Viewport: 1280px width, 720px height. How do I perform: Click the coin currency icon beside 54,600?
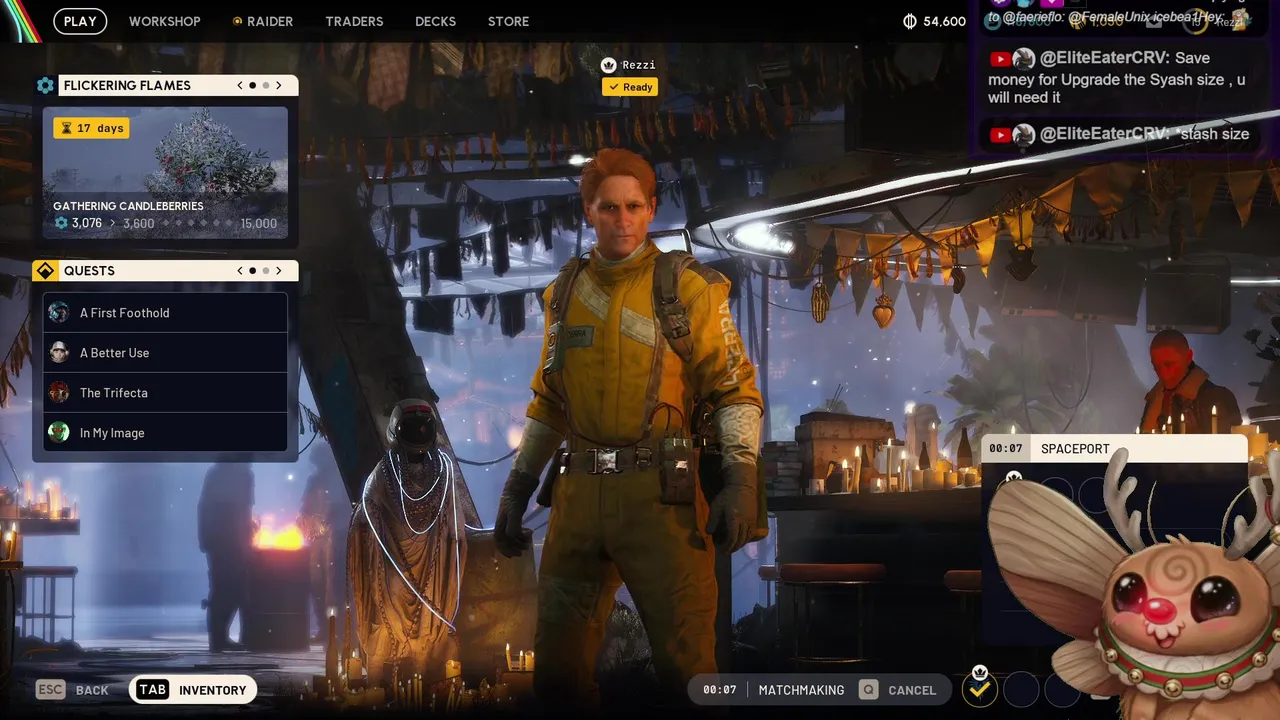click(909, 21)
